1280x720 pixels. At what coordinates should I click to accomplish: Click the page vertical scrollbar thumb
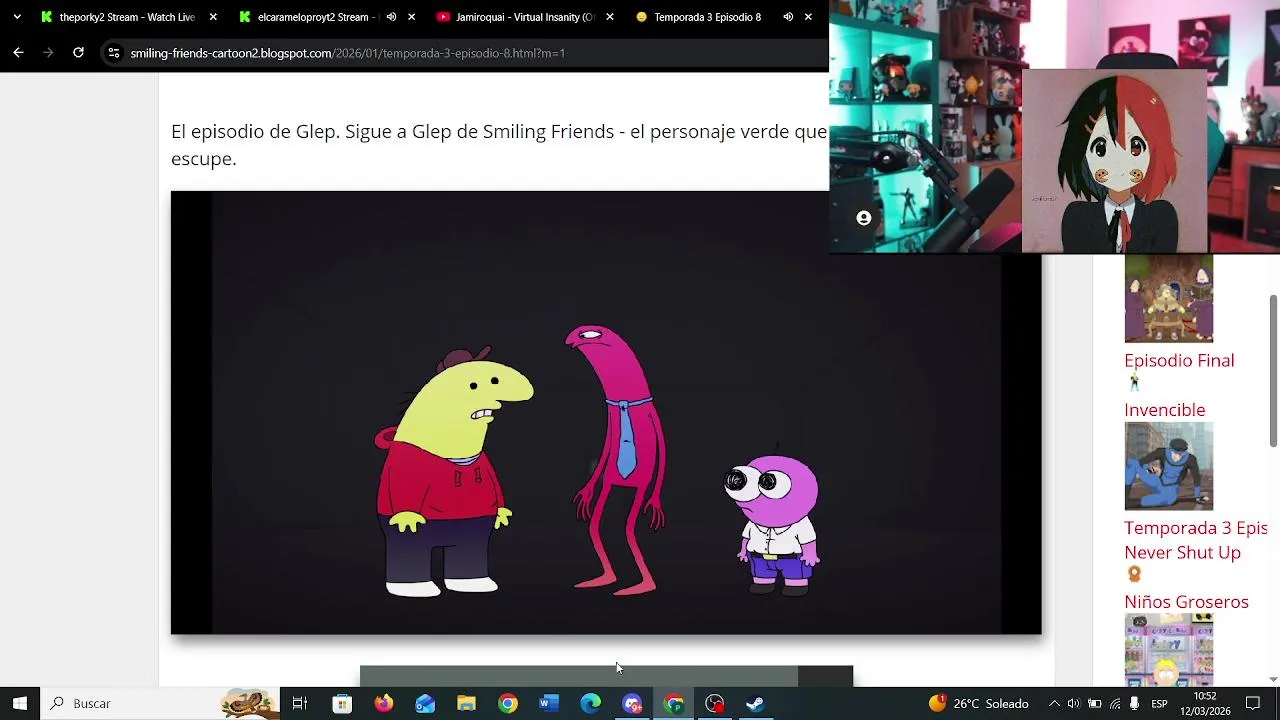1273,370
